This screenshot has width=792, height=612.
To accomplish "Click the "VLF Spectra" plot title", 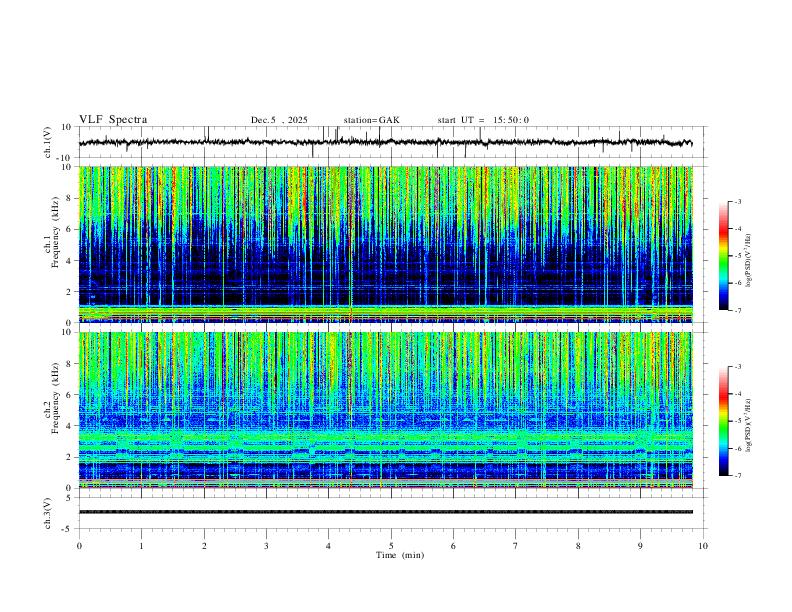I will click(113, 120).
